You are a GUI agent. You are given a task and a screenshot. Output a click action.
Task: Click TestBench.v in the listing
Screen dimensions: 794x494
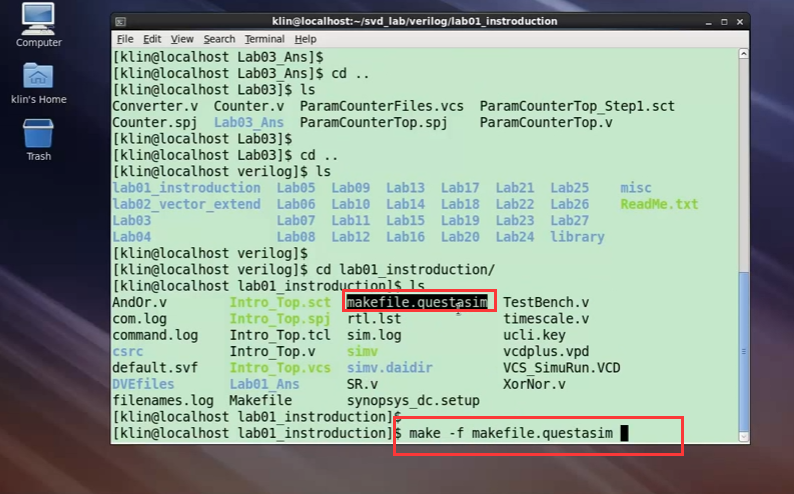point(546,303)
